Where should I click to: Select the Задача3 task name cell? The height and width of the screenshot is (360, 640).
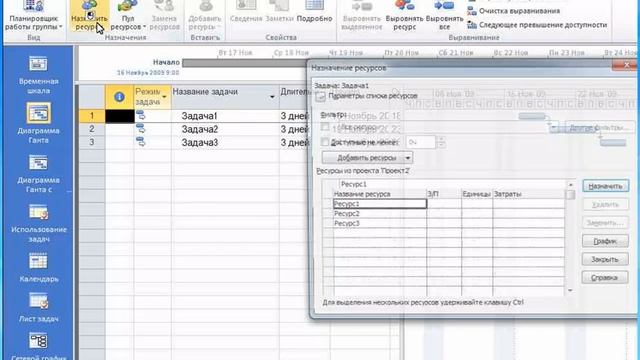225,142
